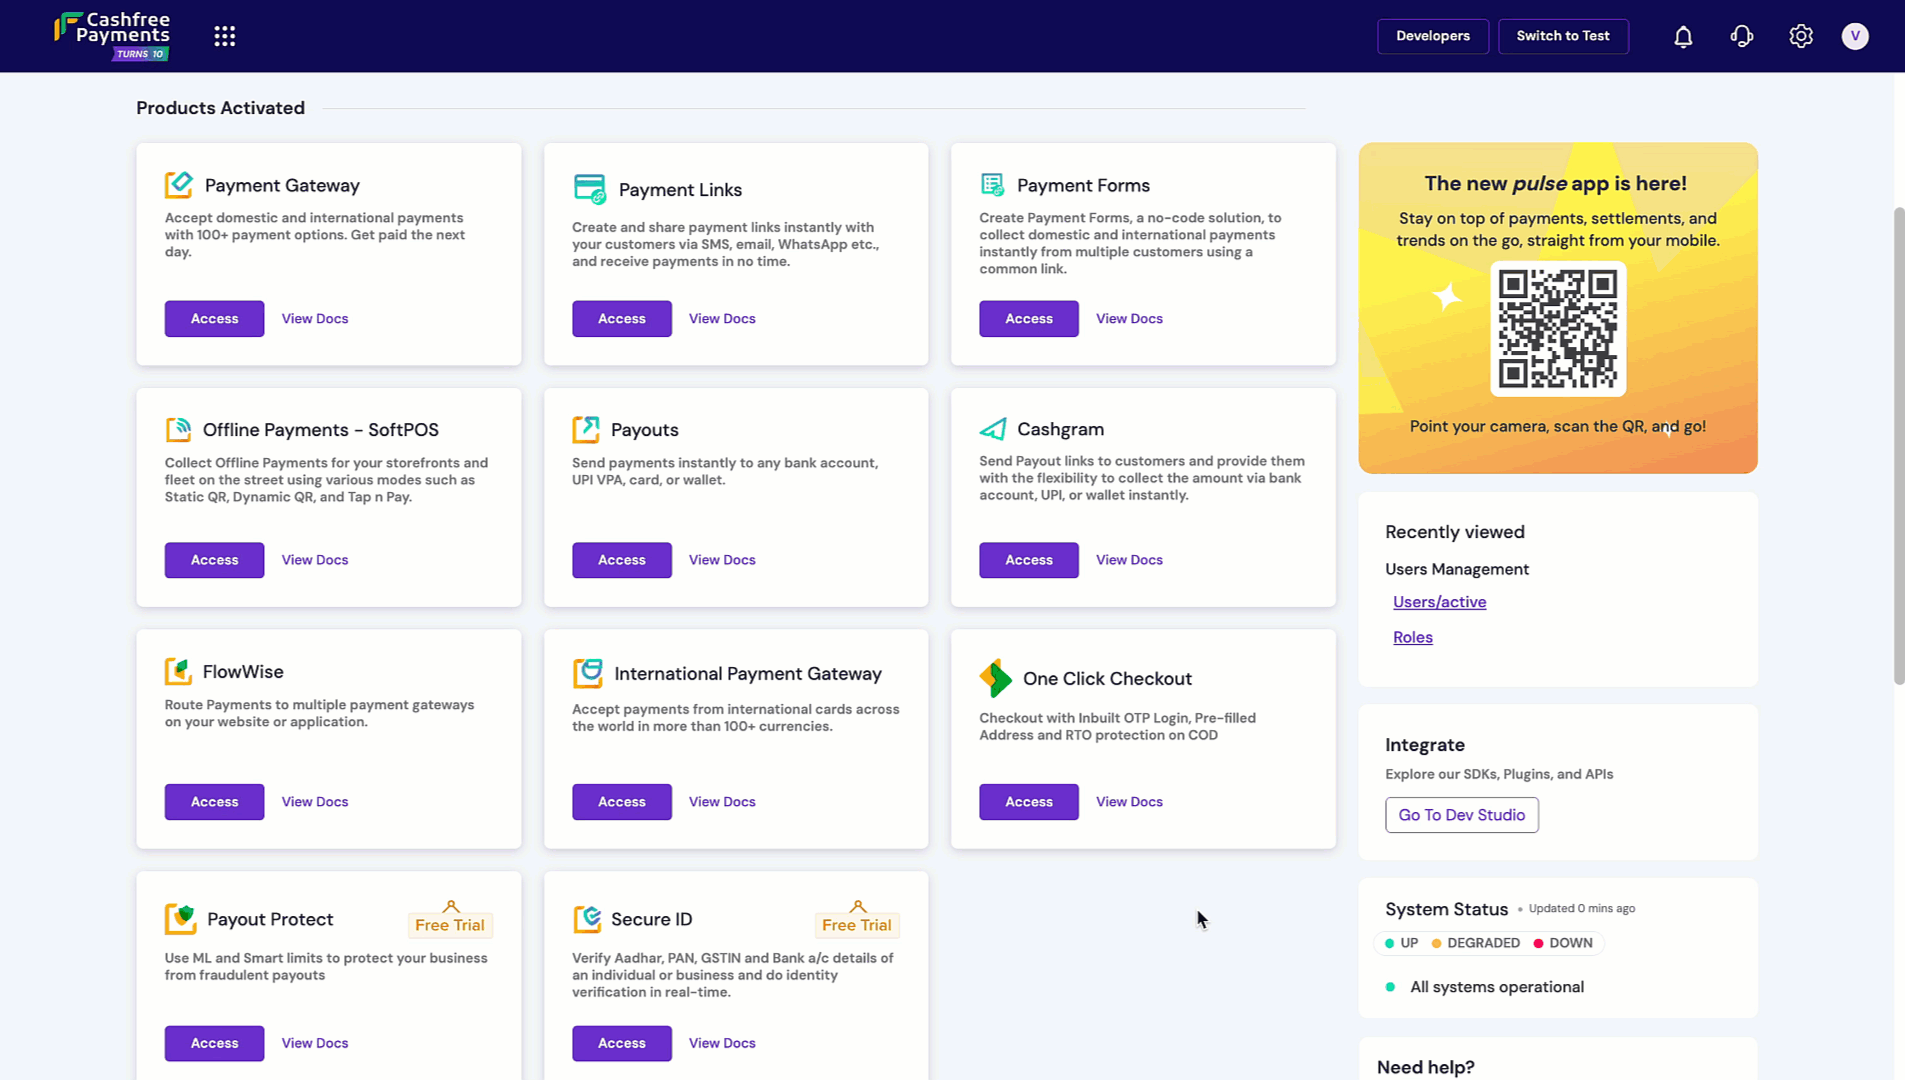
Task: View Docs for Cashgram
Action: 1129,560
